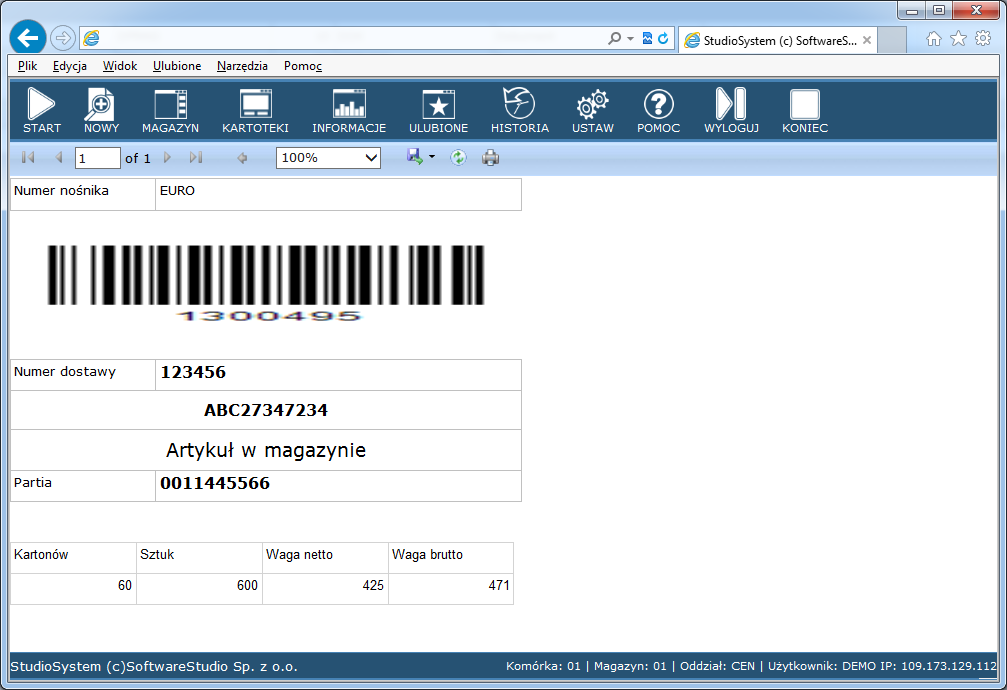
Task: Click the Waga netto value 425
Action: (x=373, y=585)
